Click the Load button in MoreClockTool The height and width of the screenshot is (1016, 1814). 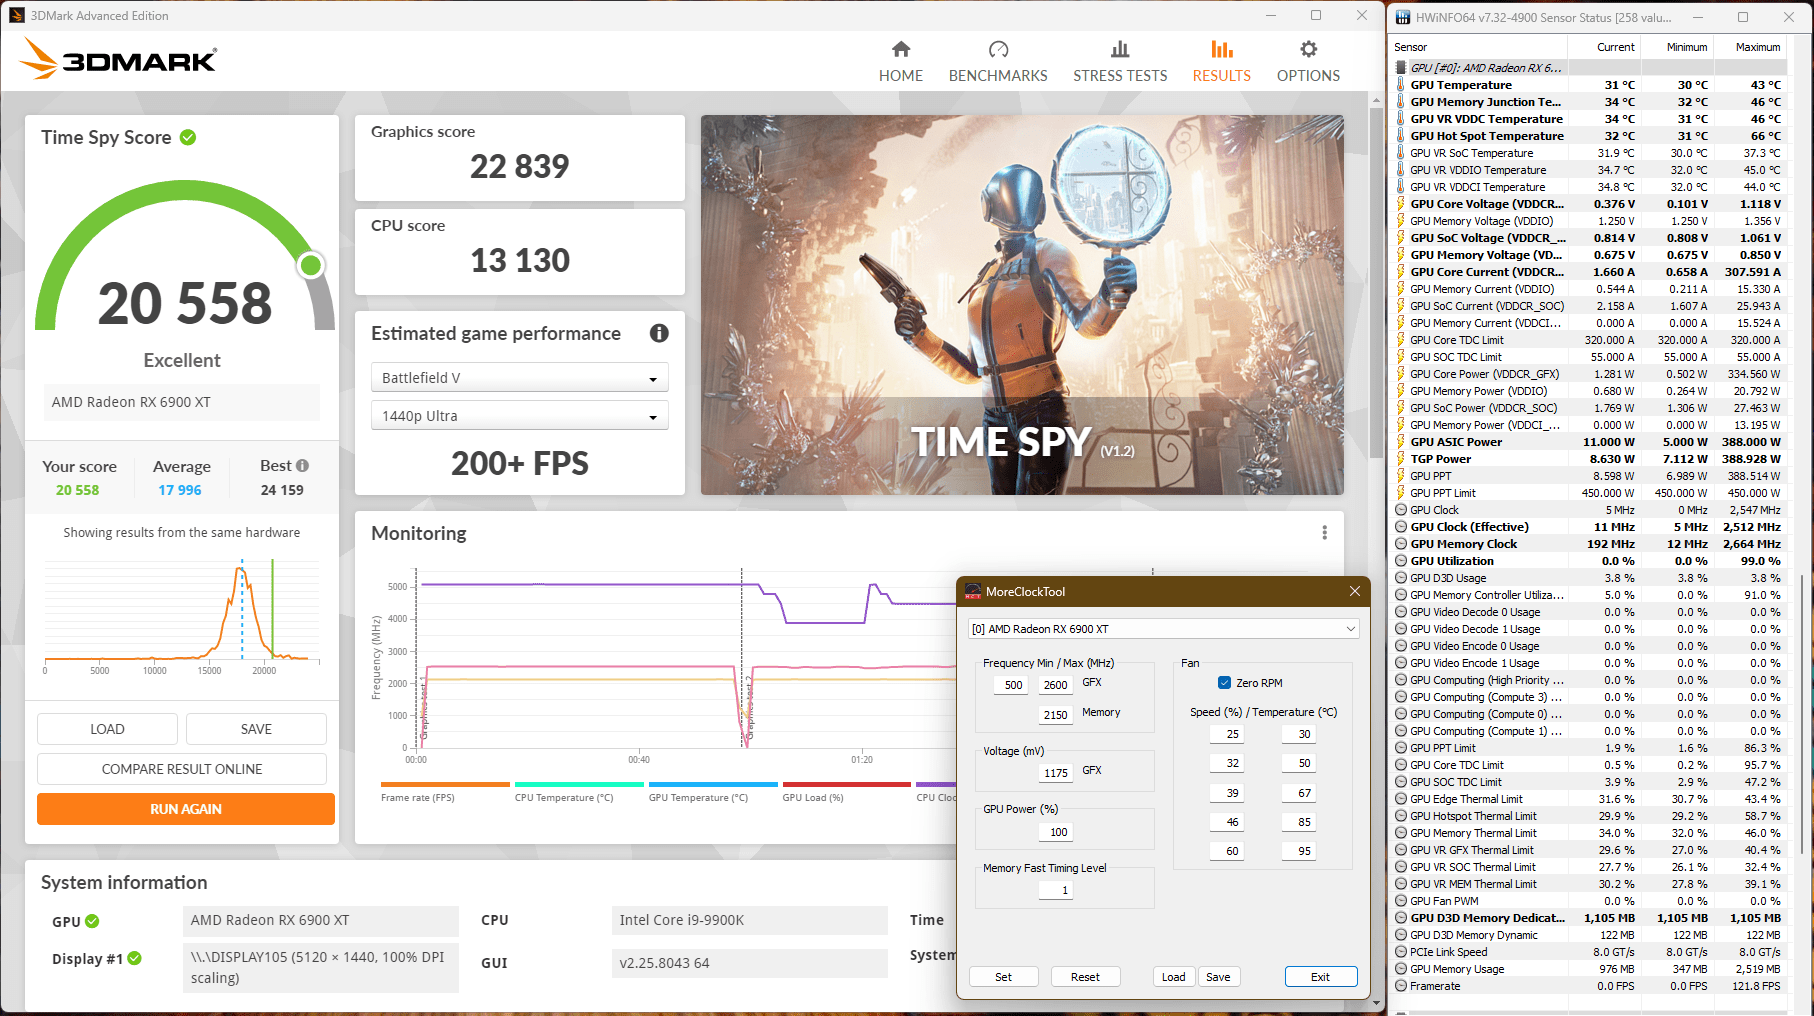click(x=1174, y=977)
